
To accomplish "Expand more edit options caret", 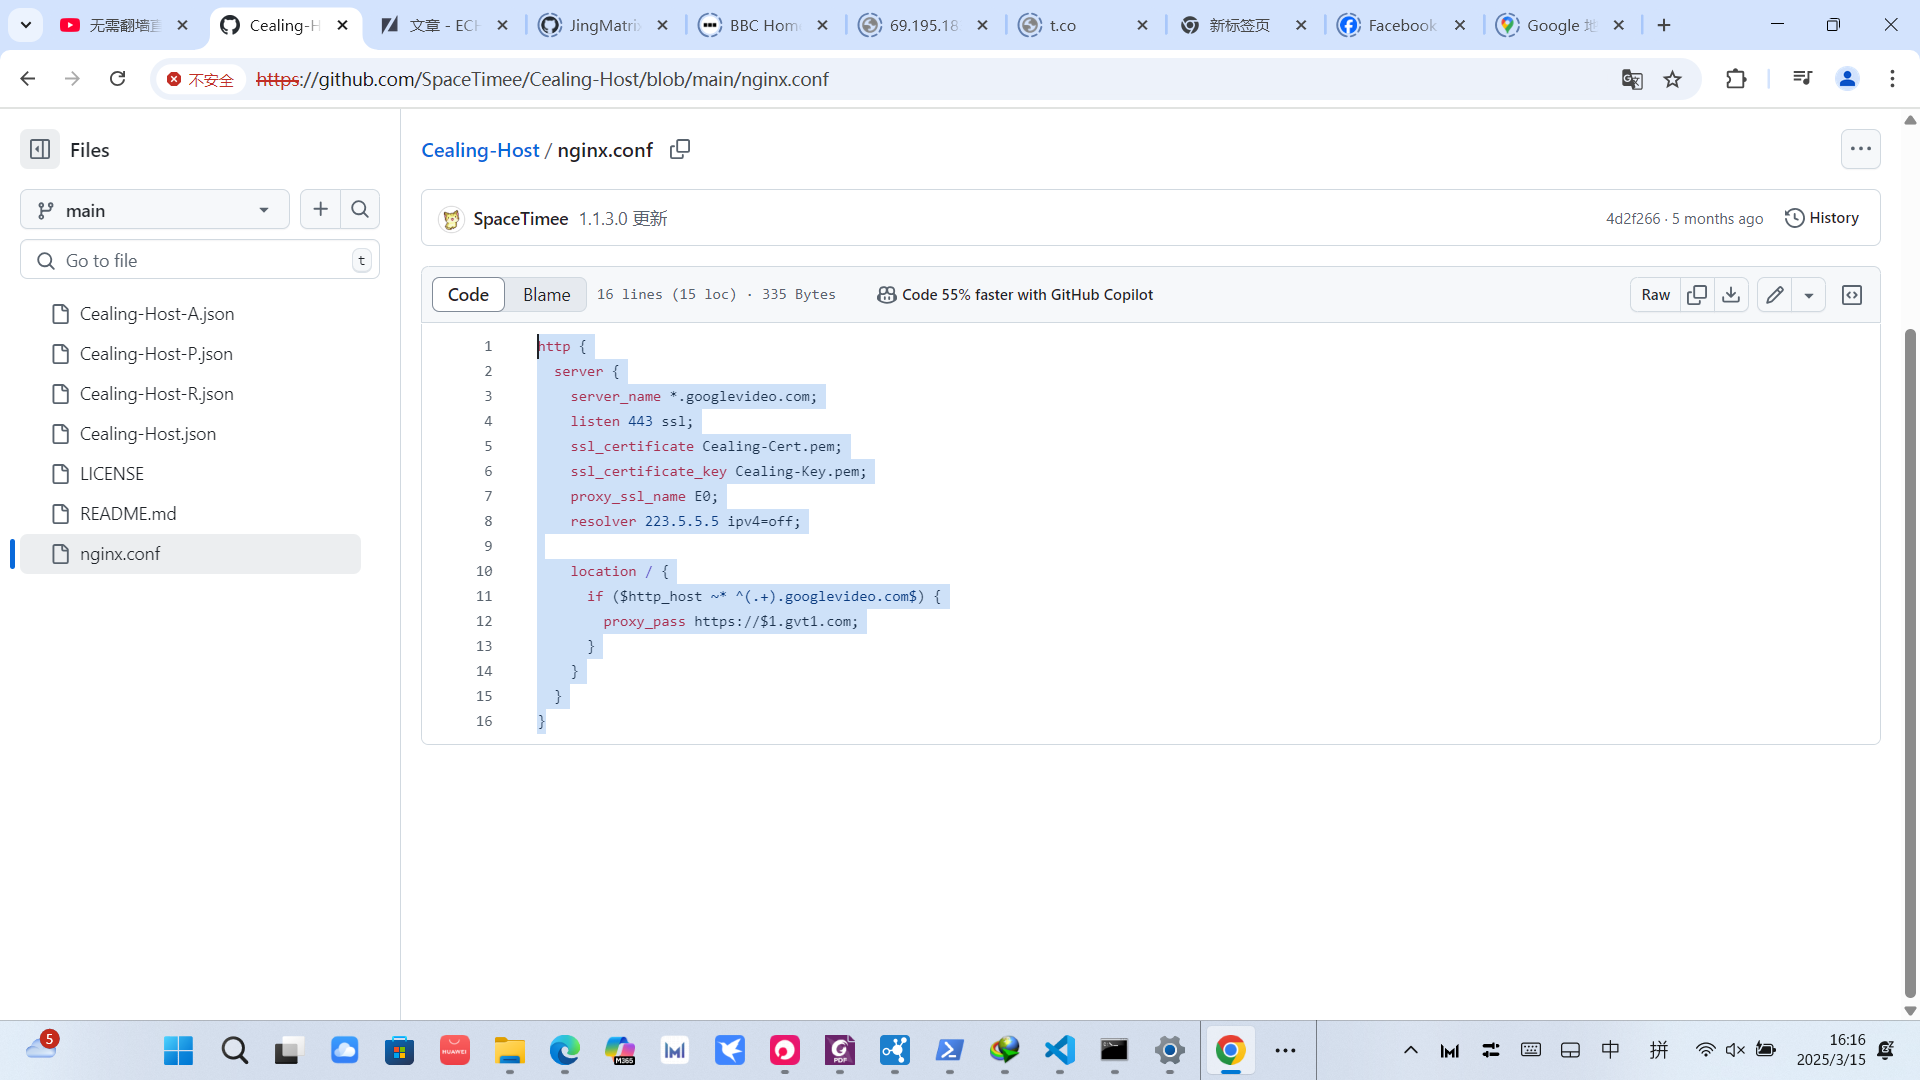I will [x=1808, y=294].
